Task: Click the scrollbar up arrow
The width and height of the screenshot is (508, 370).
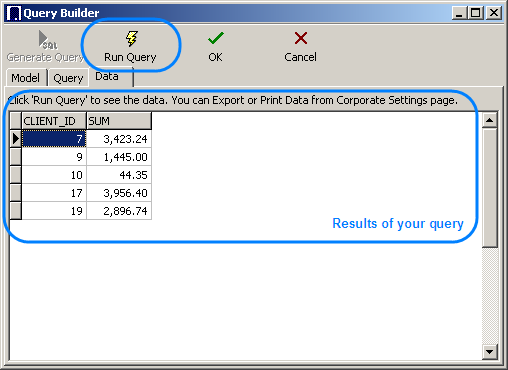Action: click(490, 120)
